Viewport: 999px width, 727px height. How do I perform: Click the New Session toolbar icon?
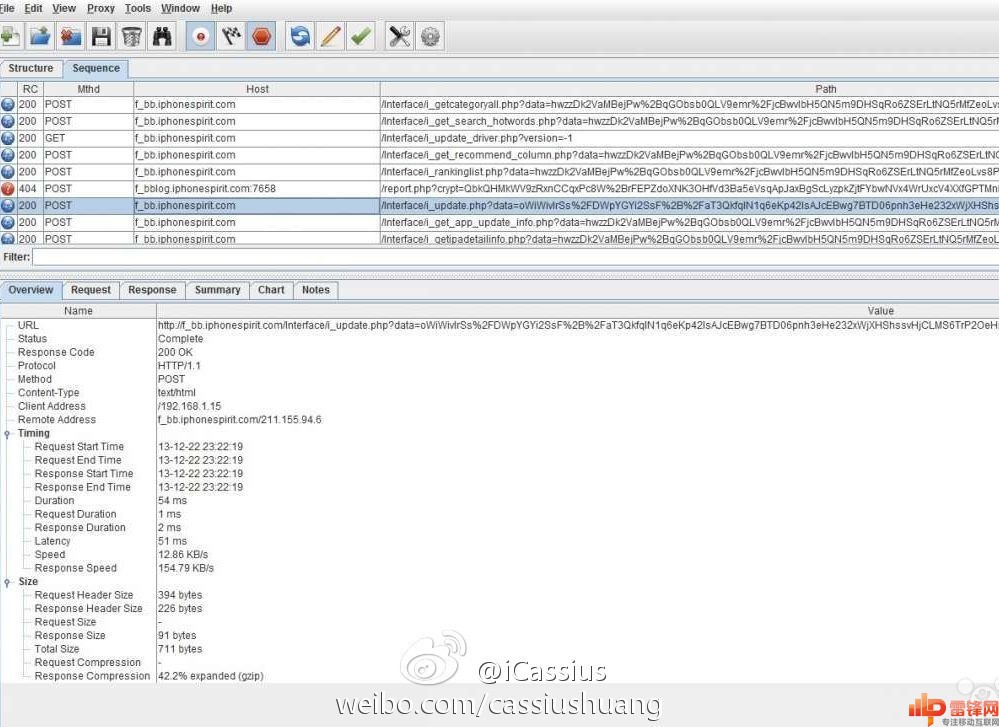pyautogui.click(x=9, y=37)
